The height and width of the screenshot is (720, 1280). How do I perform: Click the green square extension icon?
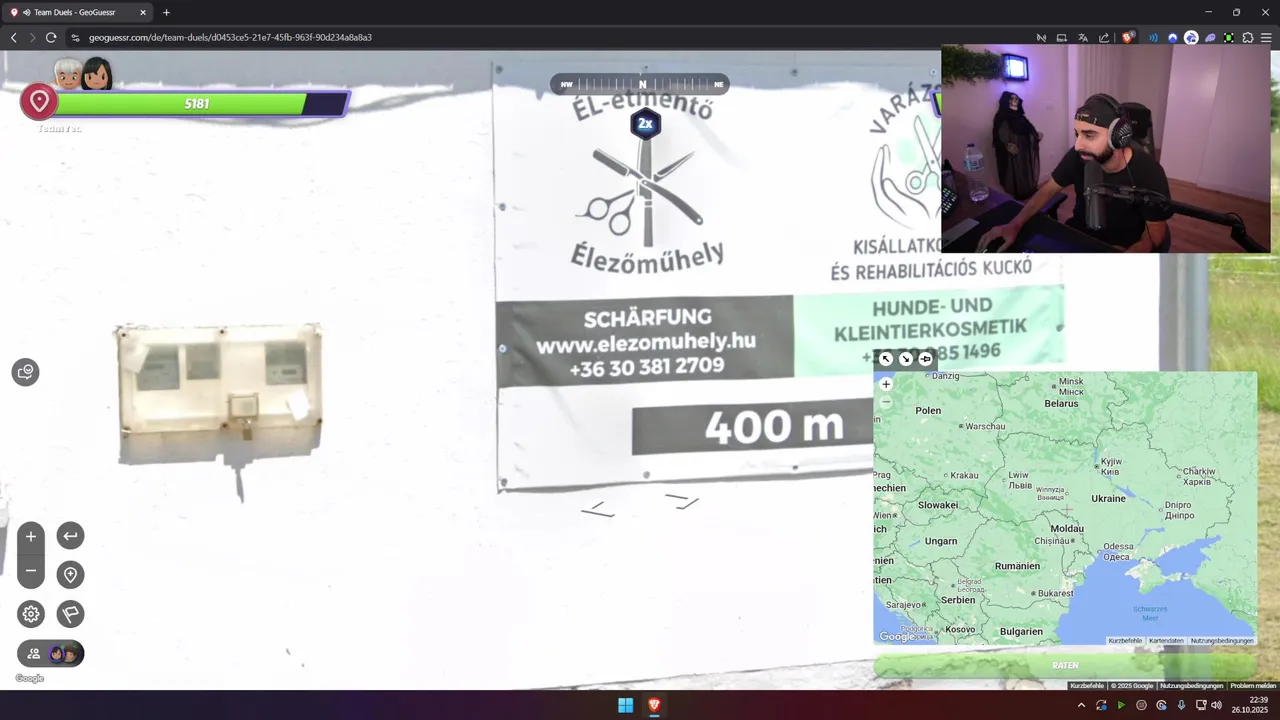coord(1229,38)
